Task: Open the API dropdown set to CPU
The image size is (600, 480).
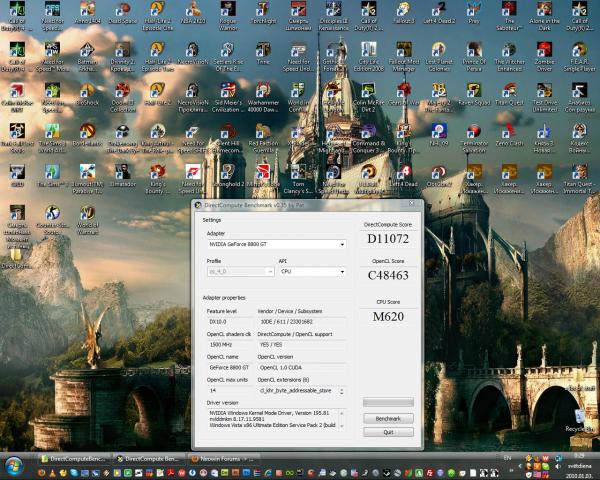Action: click(312, 271)
